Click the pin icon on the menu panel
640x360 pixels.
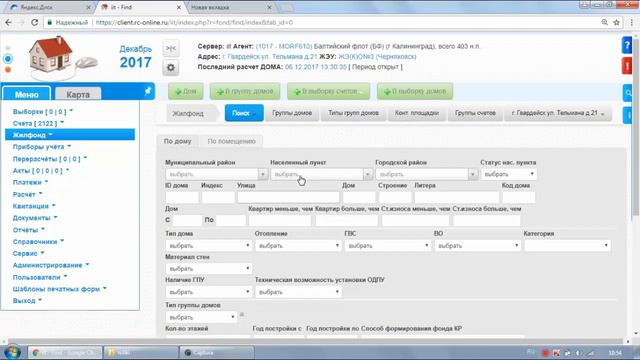coord(148,91)
